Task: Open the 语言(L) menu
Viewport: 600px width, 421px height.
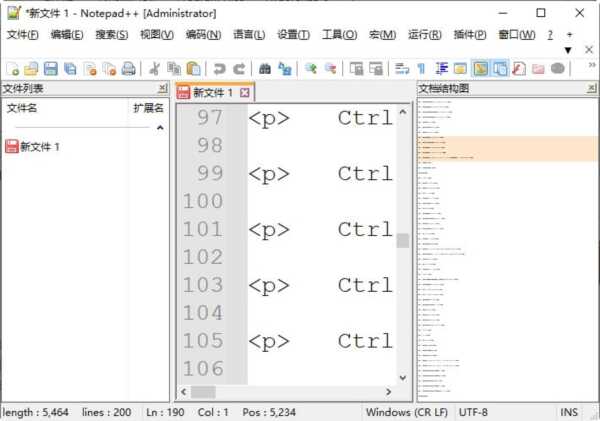Action: pyautogui.click(x=249, y=35)
